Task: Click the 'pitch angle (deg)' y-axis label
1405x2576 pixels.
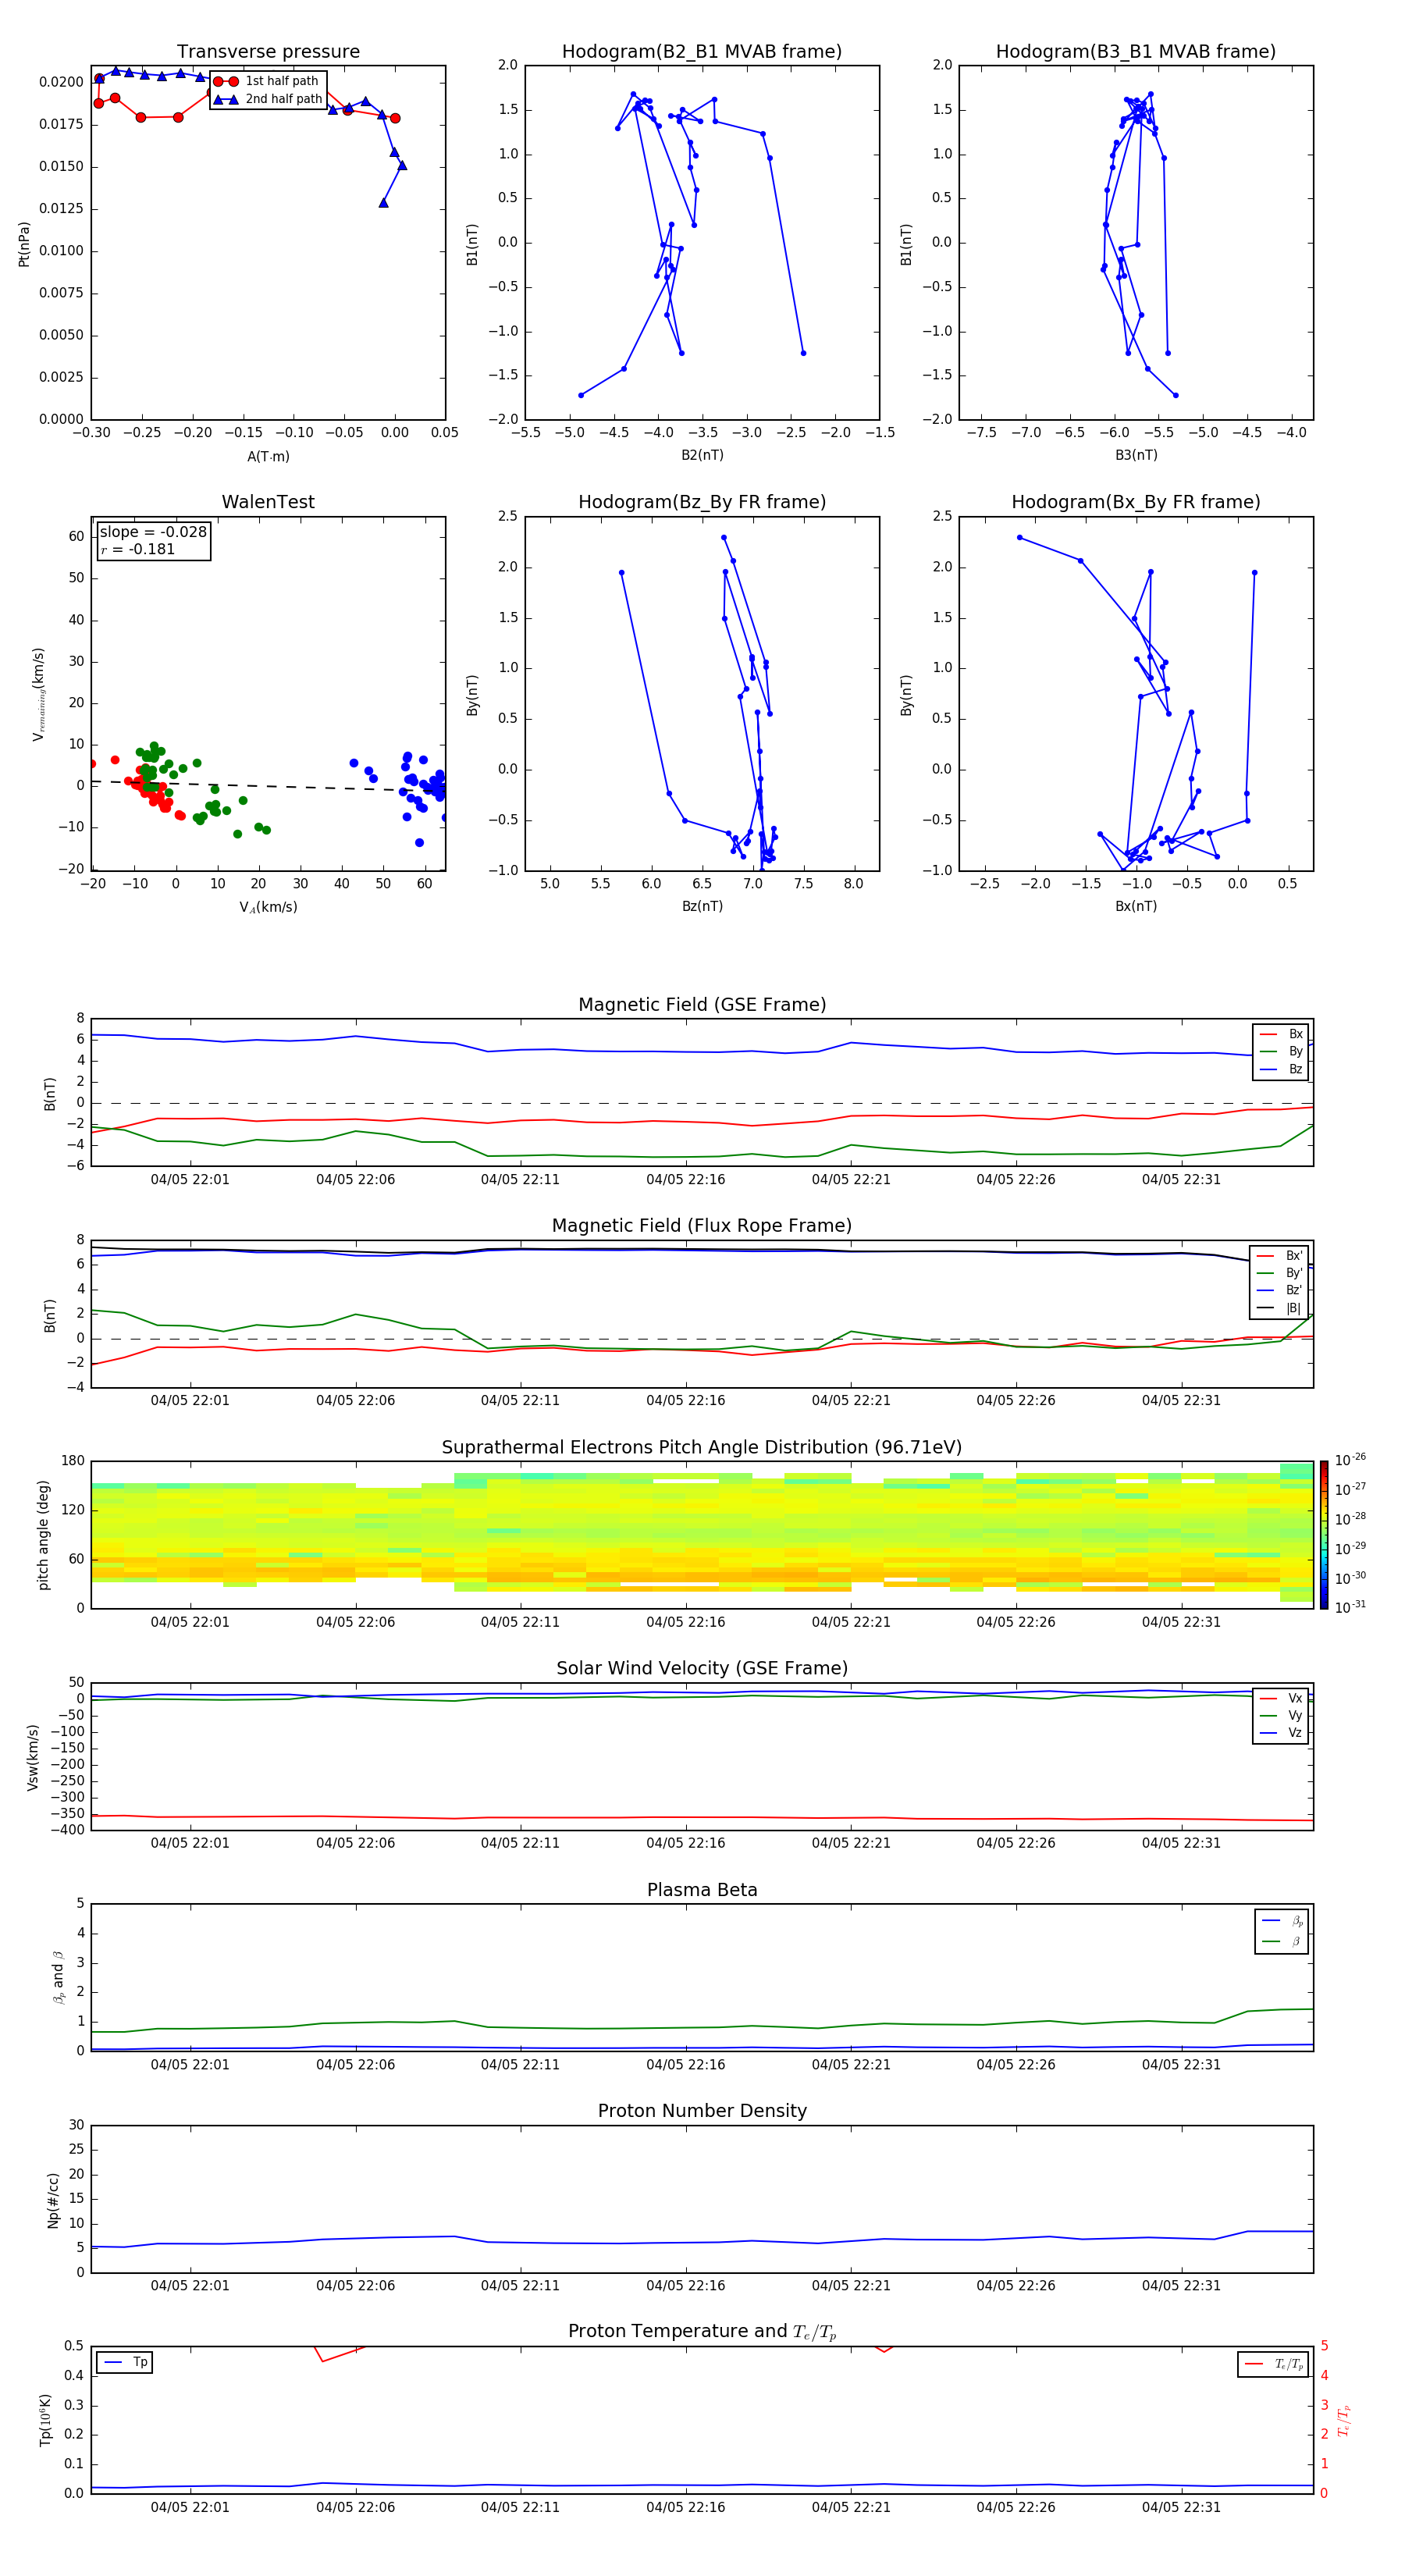Action: click(x=43, y=1535)
